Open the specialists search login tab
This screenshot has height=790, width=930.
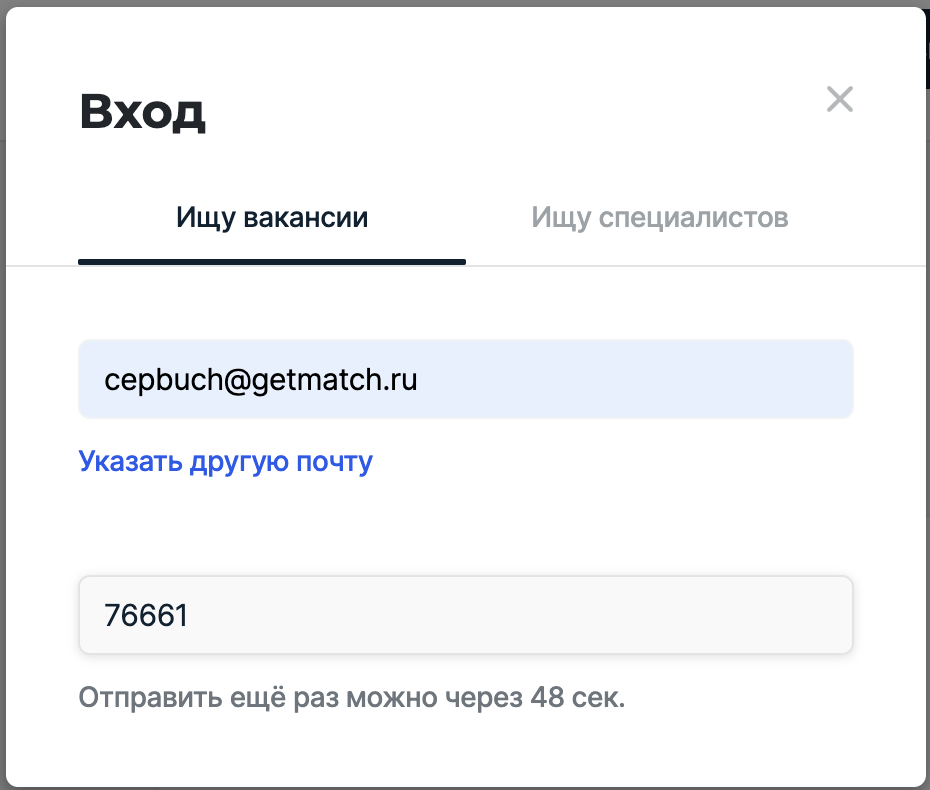[660, 218]
